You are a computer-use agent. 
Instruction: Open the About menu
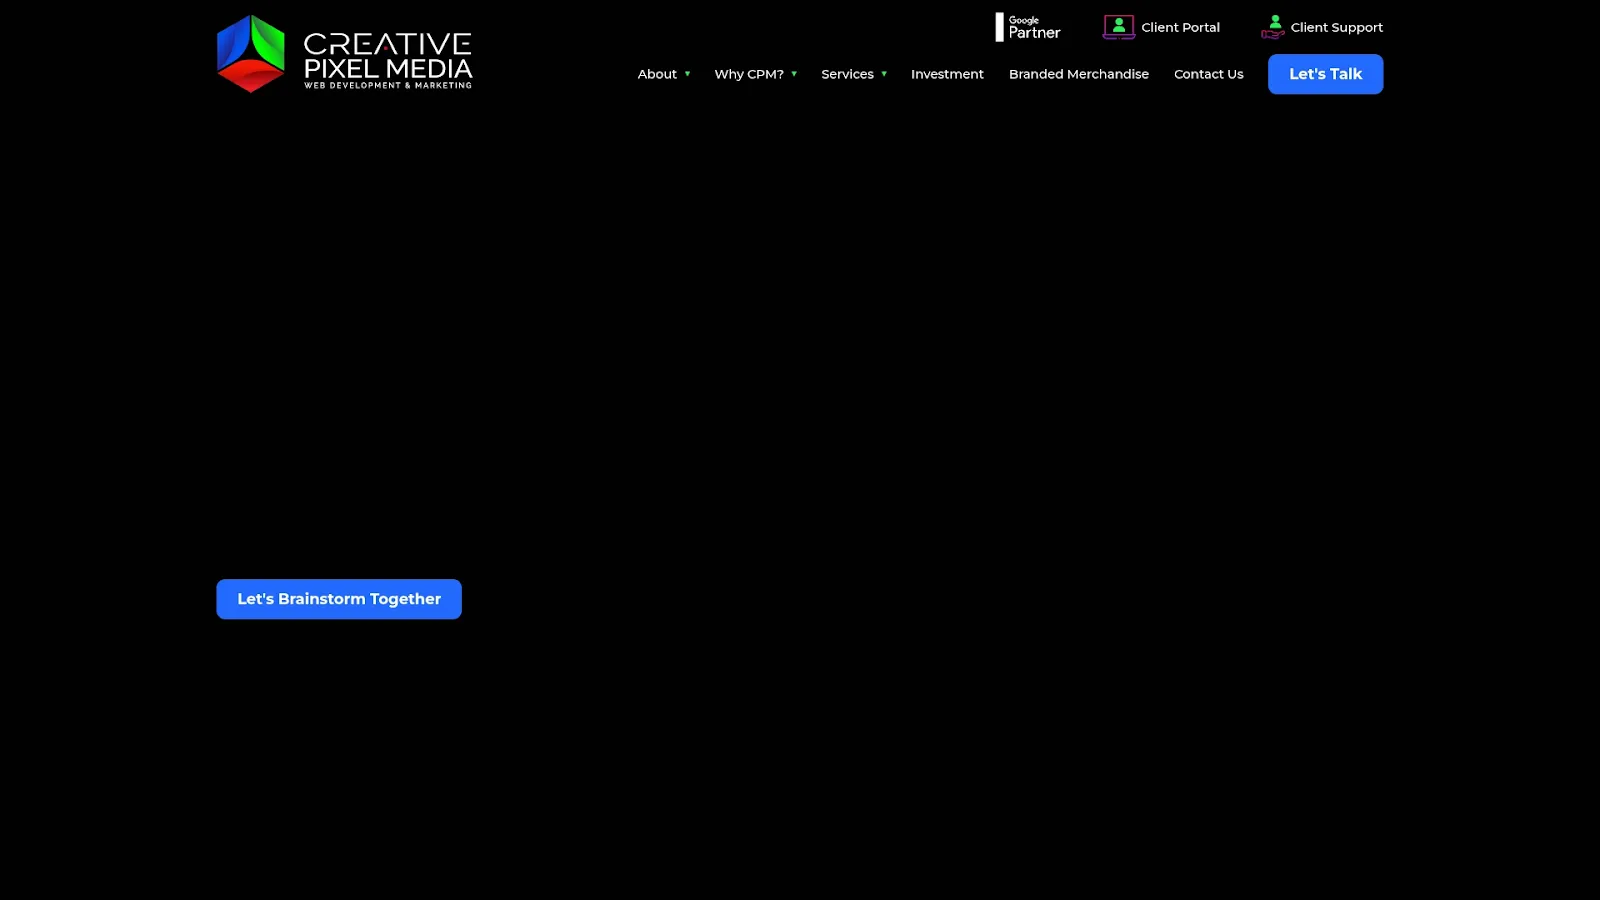657,74
